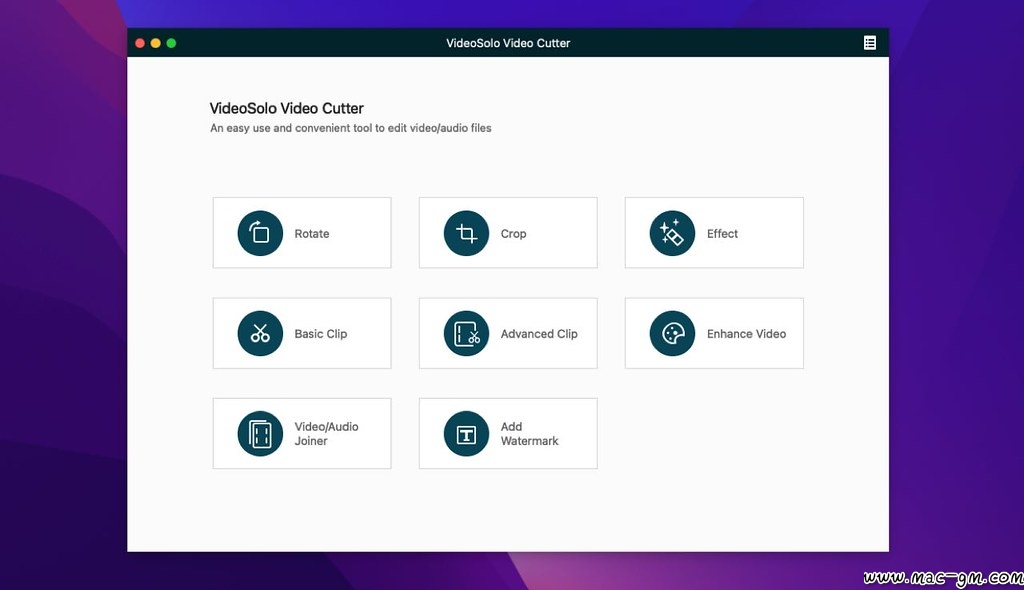Image resolution: width=1024 pixels, height=590 pixels.
Task: Click the Rotate circular icon
Action: (x=260, y=233)
